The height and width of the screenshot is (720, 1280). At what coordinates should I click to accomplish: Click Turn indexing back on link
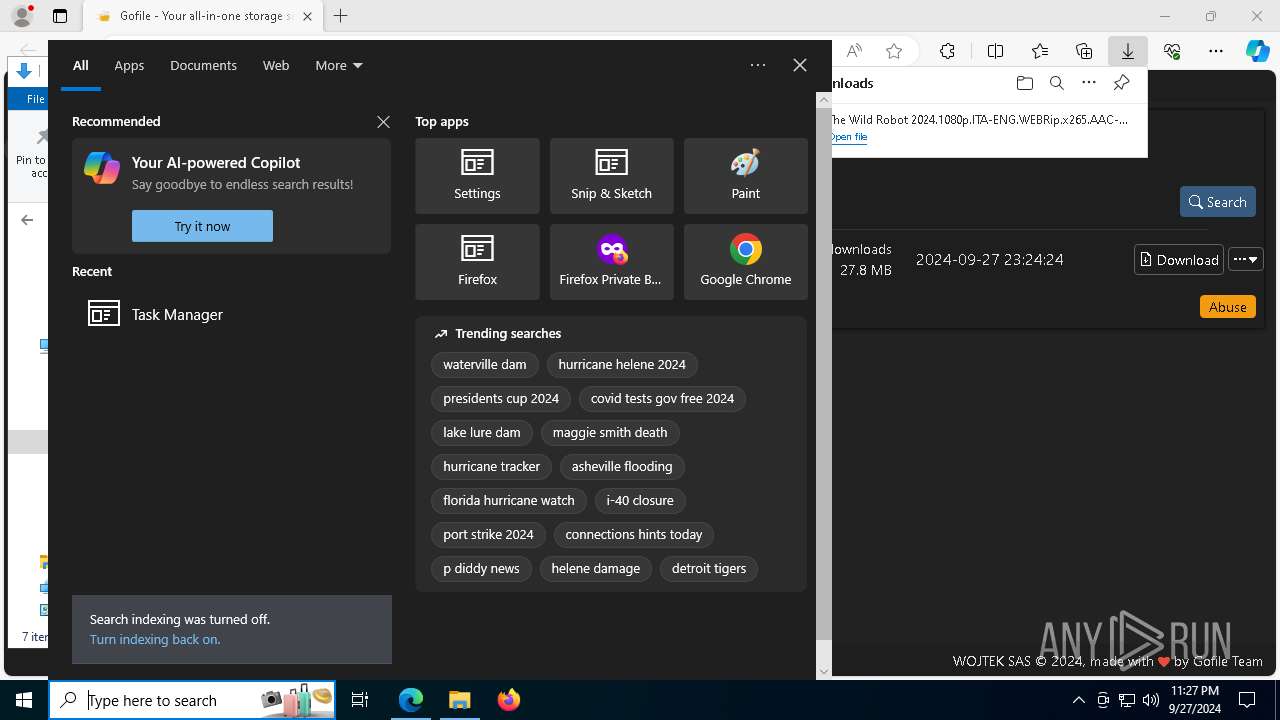pyautogui.click(x=155, y=639)
